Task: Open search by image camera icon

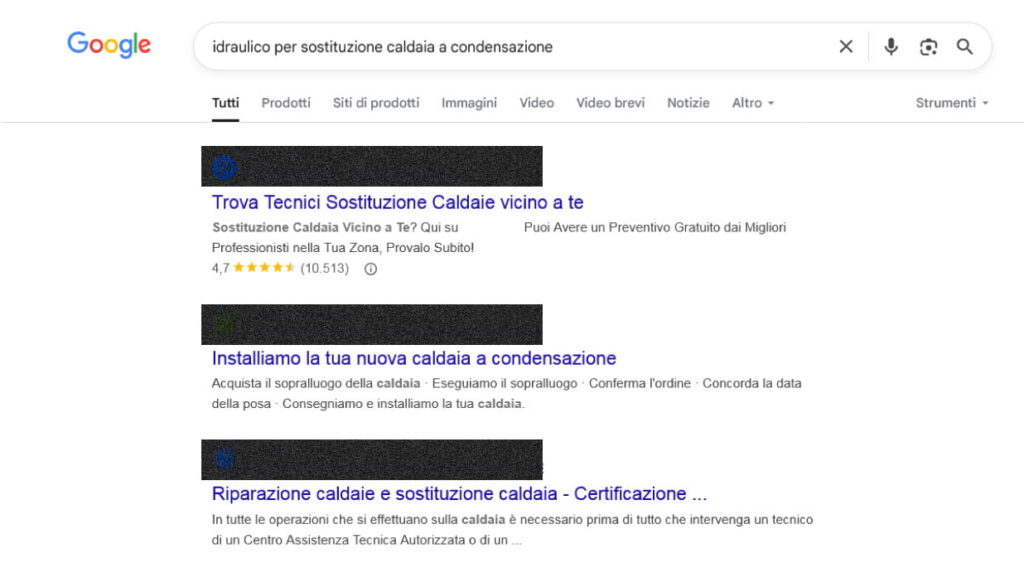Action: (x=928, y=46)
